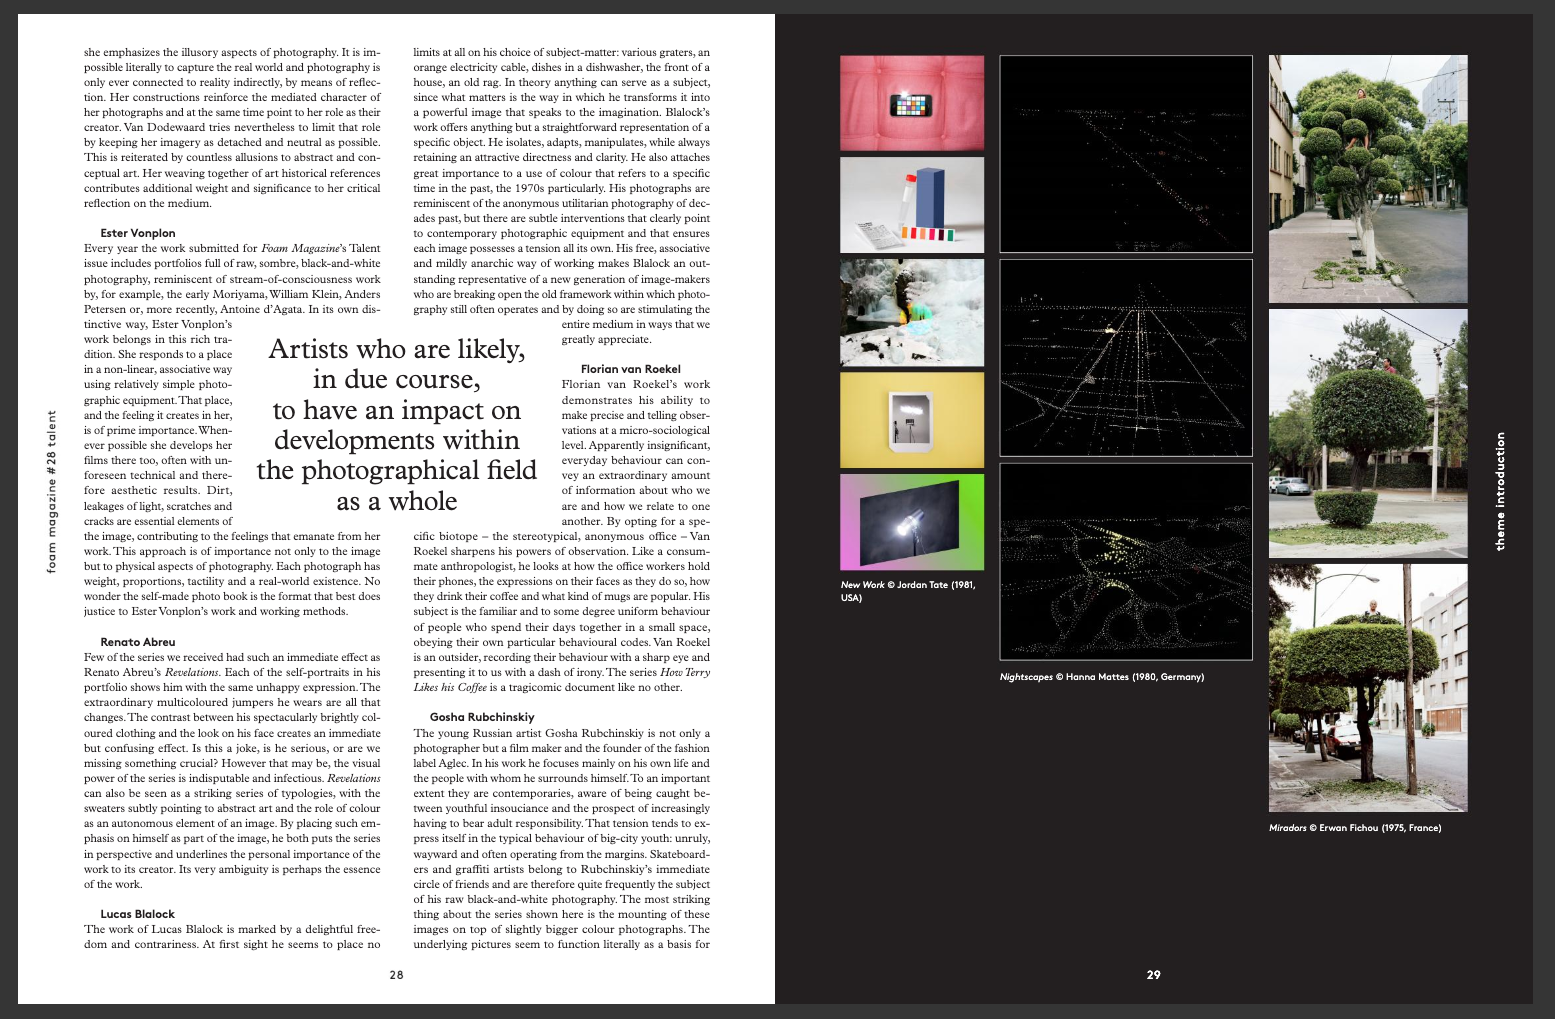Viewport: 1555px width, 1019px height.
Task: Select the bottom Nightscapes aerial lights photo
Action: 1125,561
